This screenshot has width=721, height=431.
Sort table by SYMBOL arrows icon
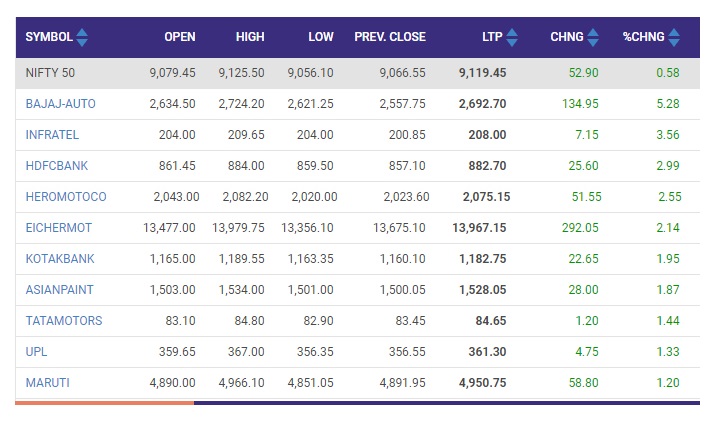point(82,37)
